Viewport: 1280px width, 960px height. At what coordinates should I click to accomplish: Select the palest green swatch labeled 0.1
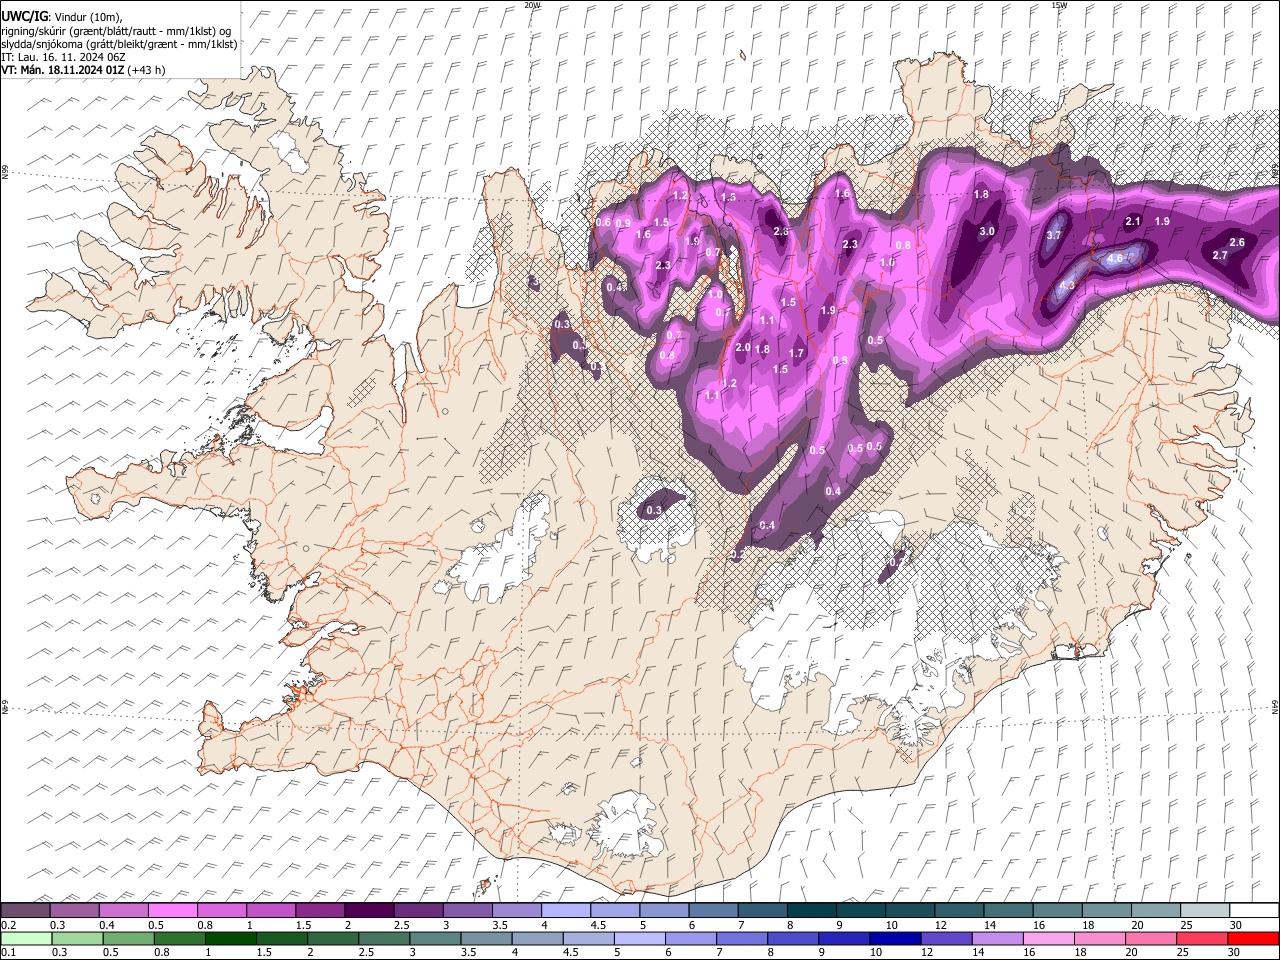click(26, 938)
